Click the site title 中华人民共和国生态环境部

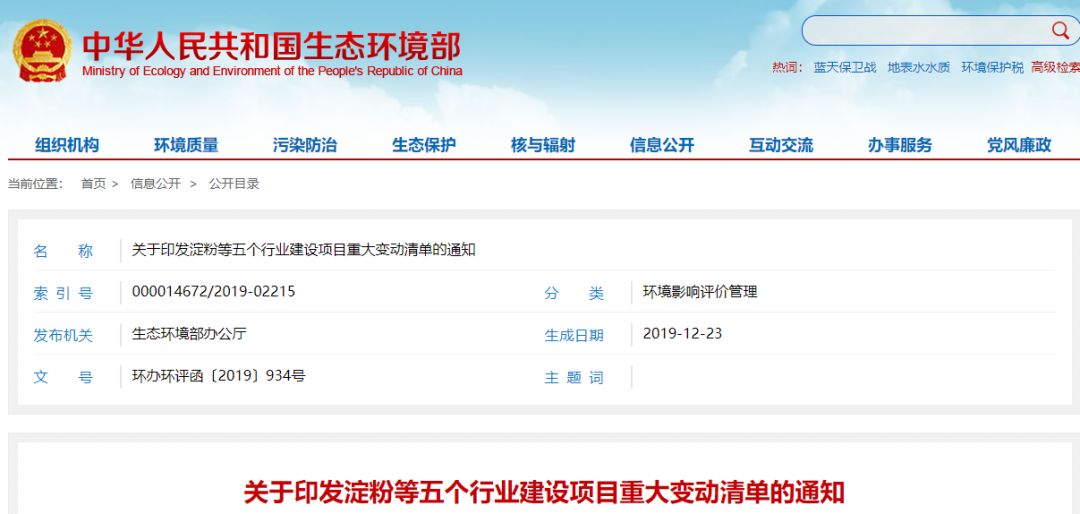(271, 45)
